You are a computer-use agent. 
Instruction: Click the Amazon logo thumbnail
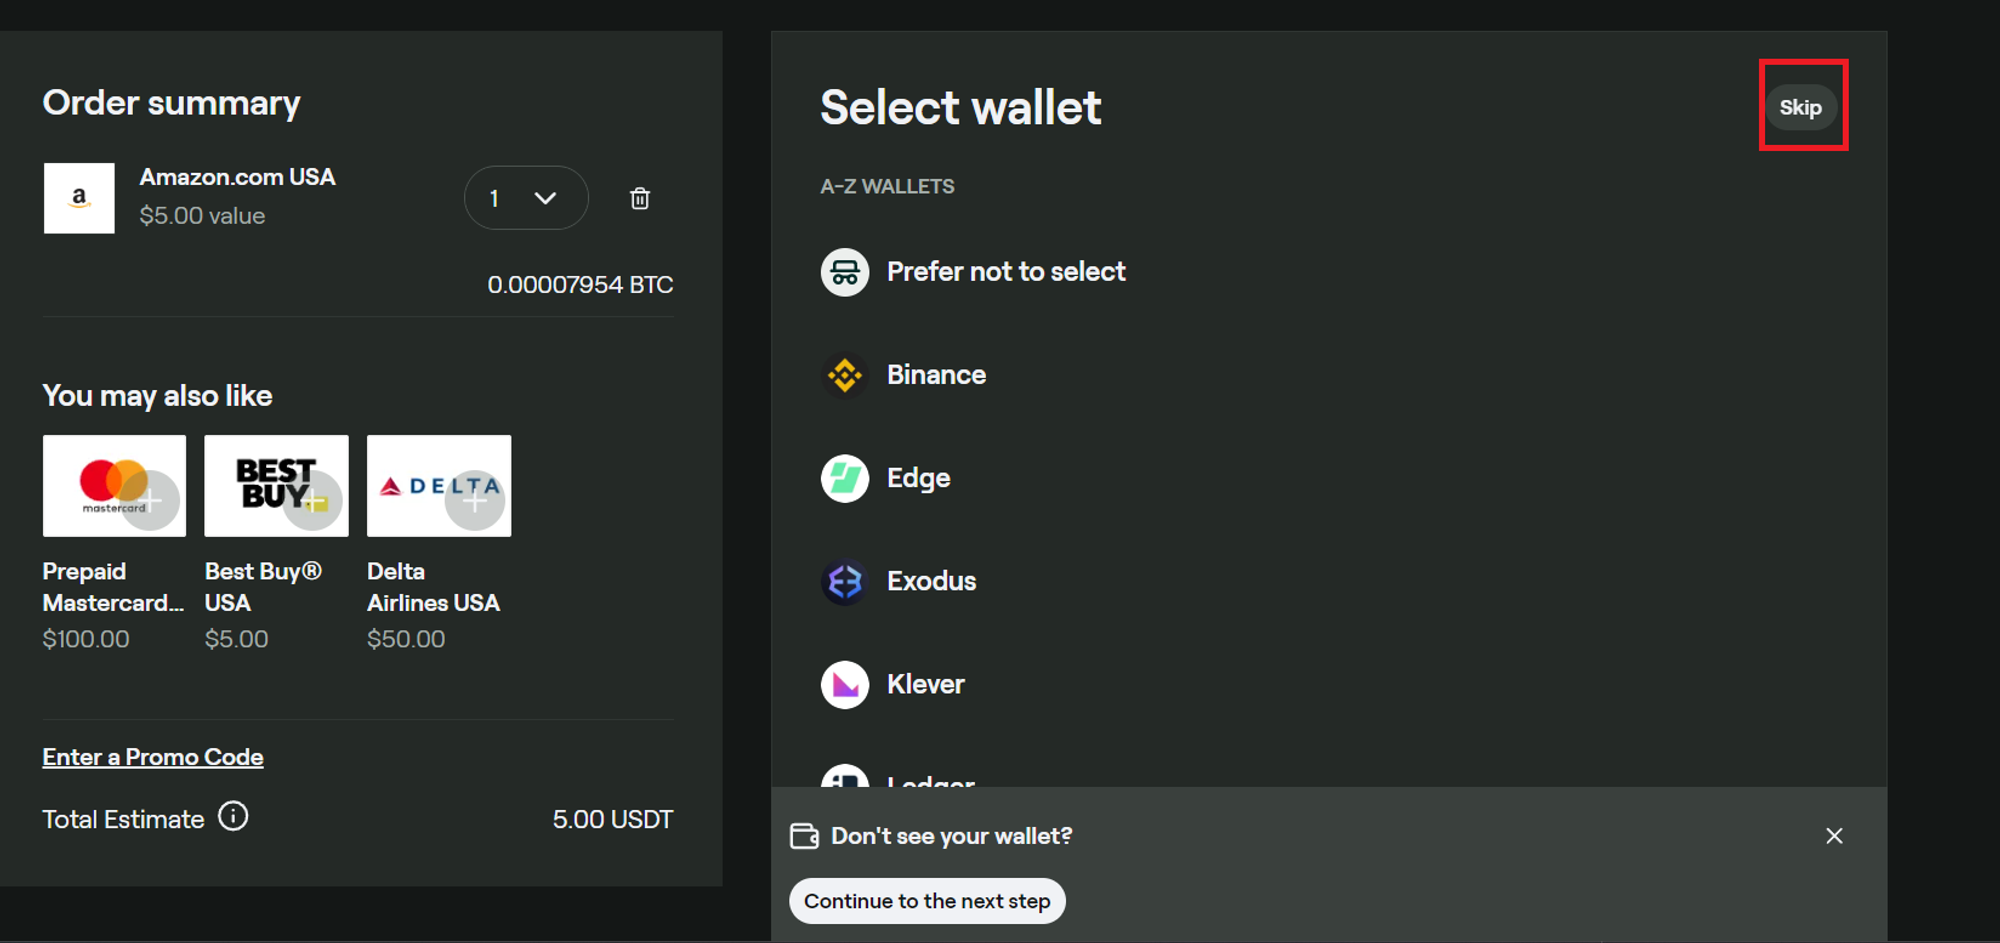[79, 198]
